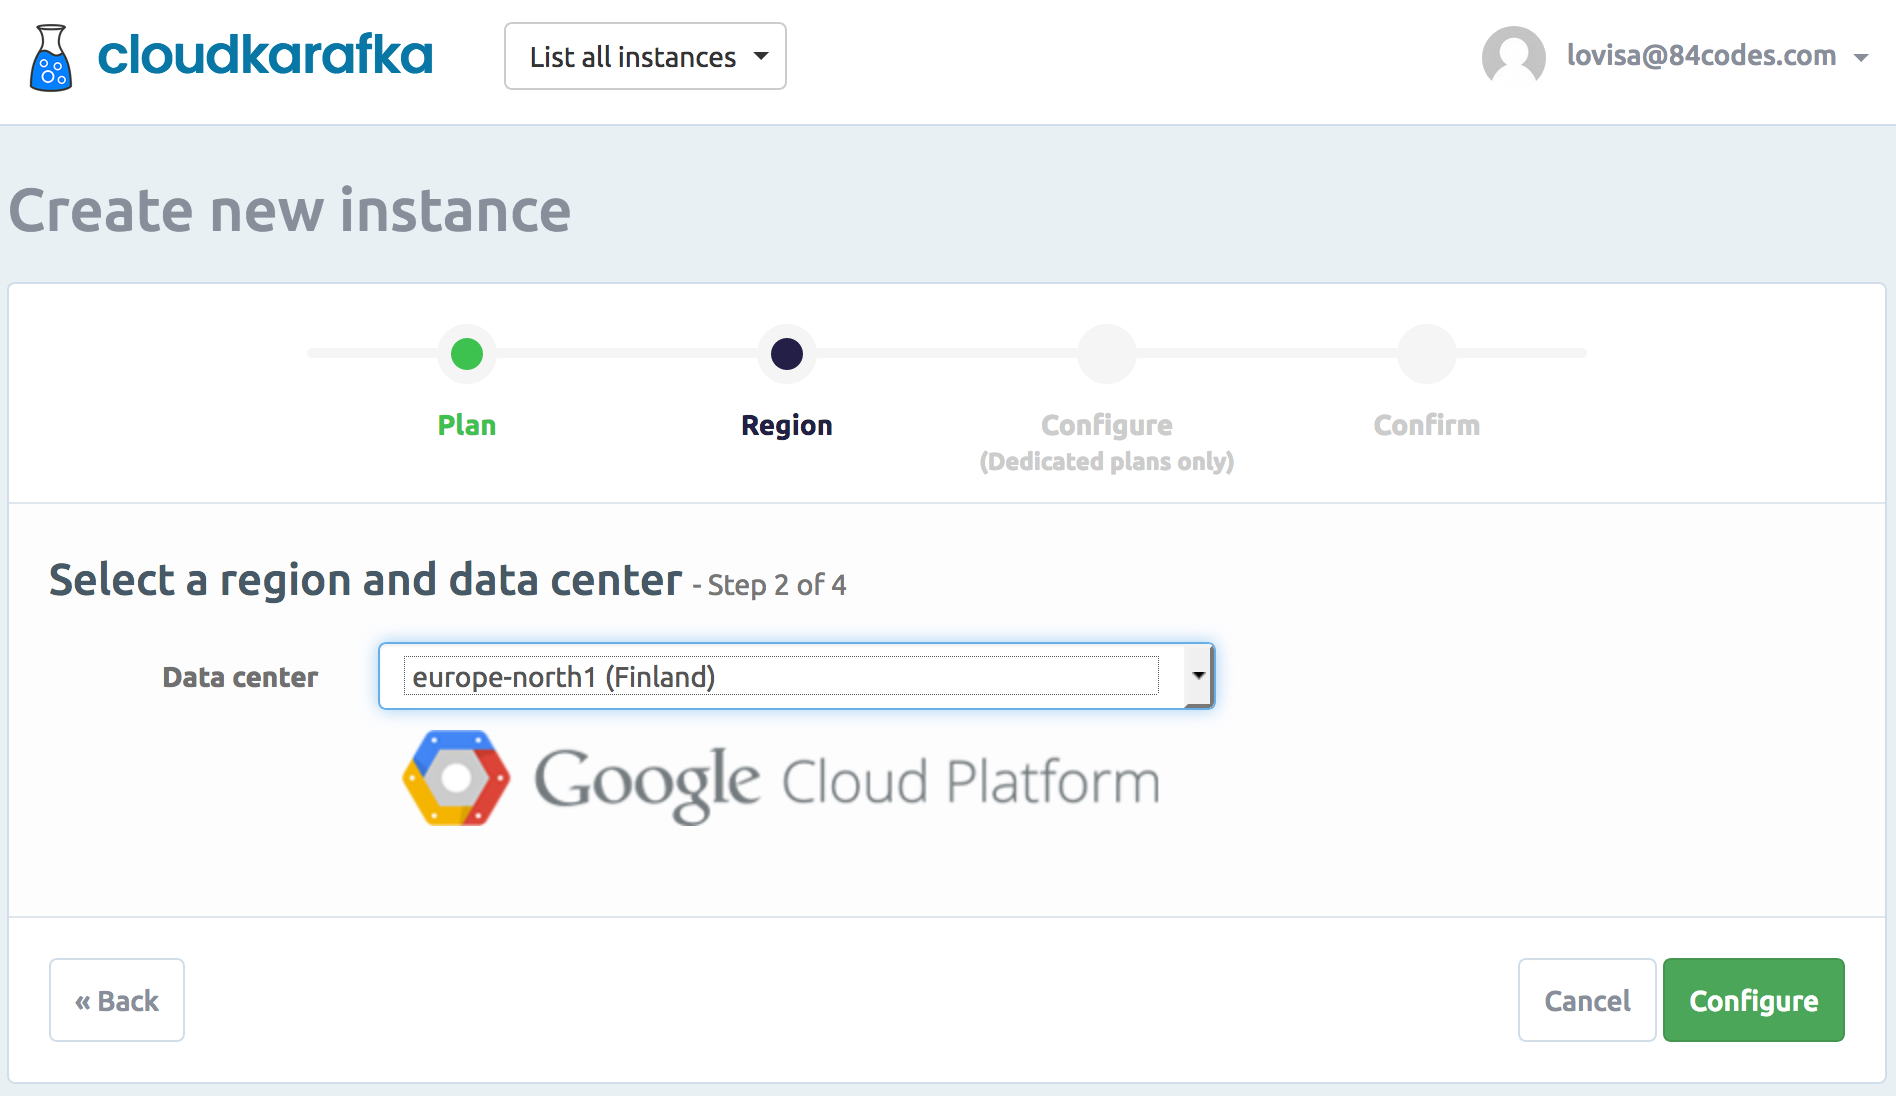Click the (Dedicated plans only) note
The height and width of the screenshot is (1096, 1896).
[x=1107, y=461]
